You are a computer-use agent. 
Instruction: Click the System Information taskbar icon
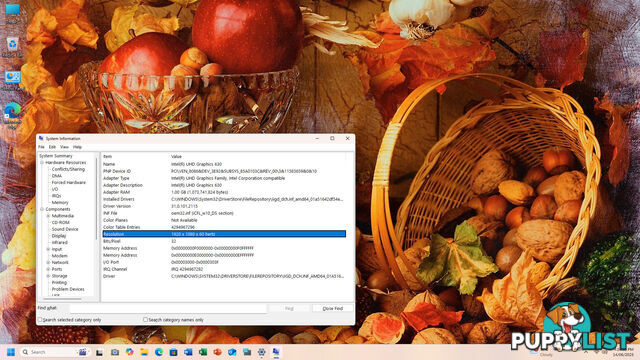(276, 352)
